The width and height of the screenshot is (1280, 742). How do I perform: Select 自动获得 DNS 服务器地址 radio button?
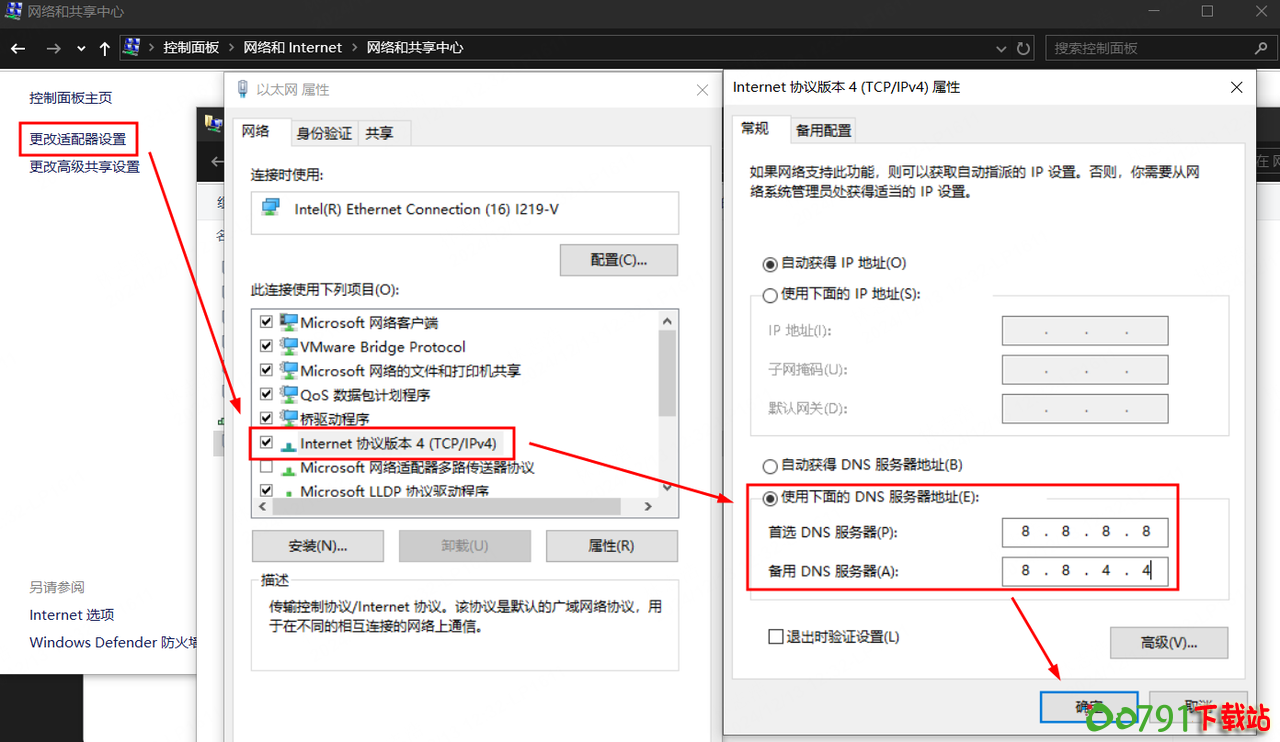(x=770, y=465)
